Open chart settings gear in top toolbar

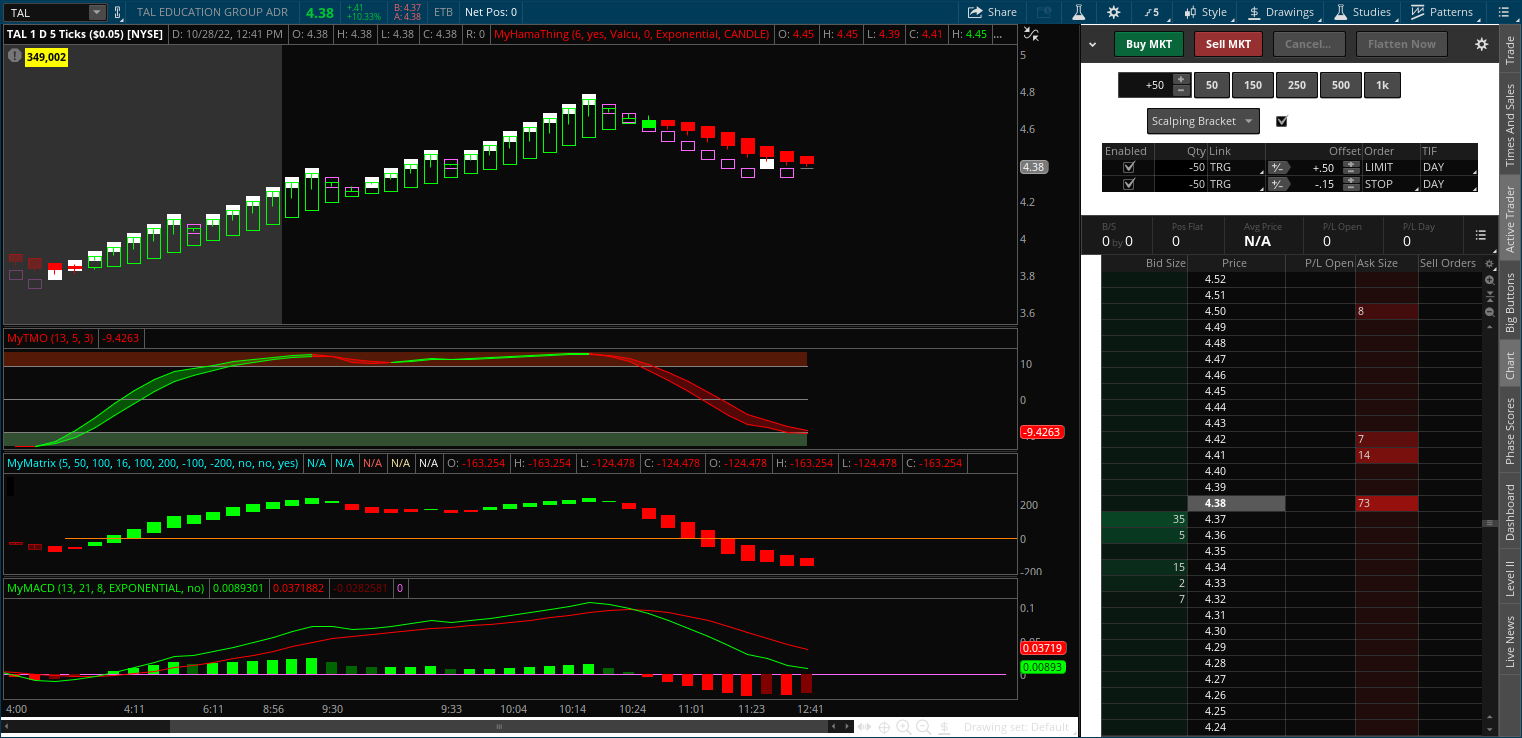click(x=1114, y=12)
